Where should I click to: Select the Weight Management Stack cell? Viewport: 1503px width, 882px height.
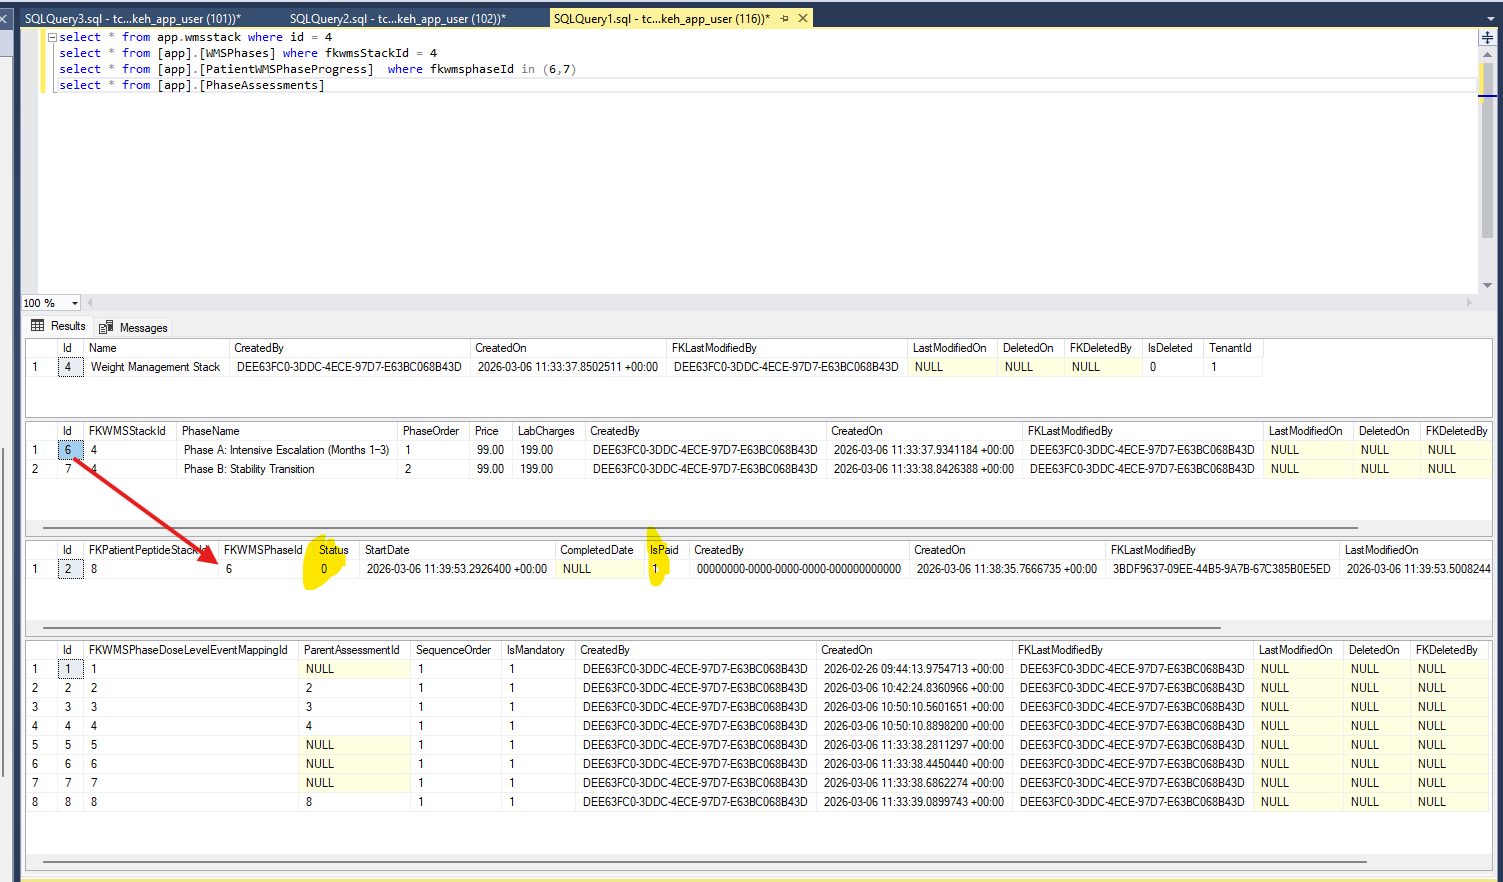point(155,367)
